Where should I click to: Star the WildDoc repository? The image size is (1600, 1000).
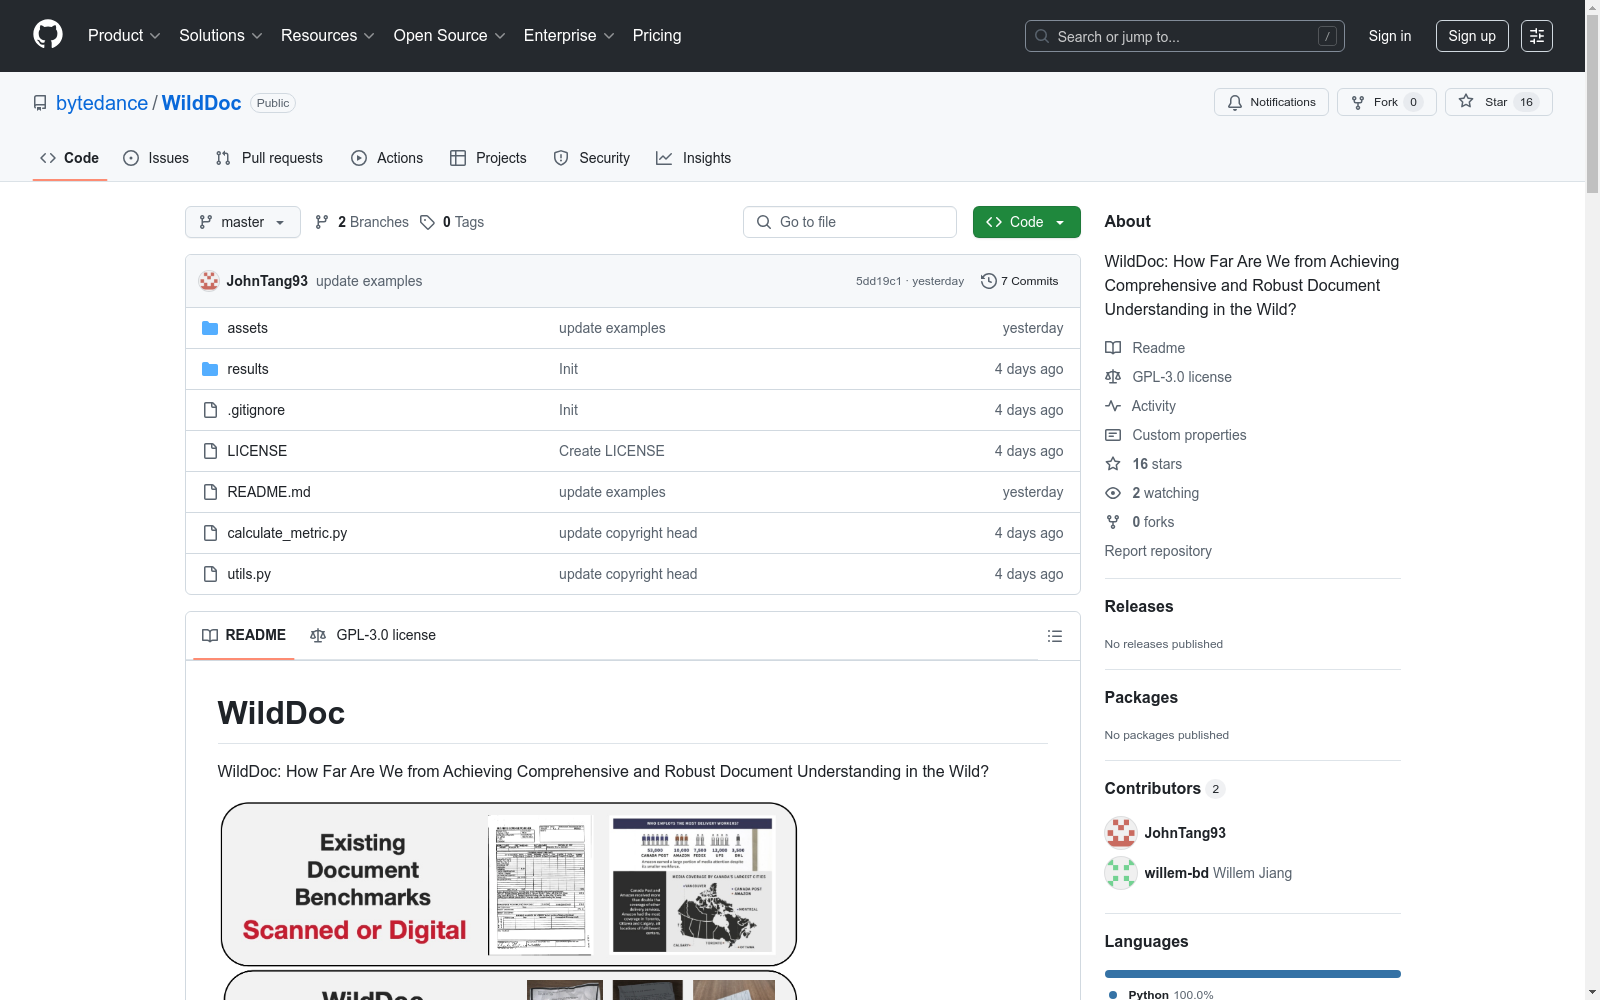(x=1498, y=102)
